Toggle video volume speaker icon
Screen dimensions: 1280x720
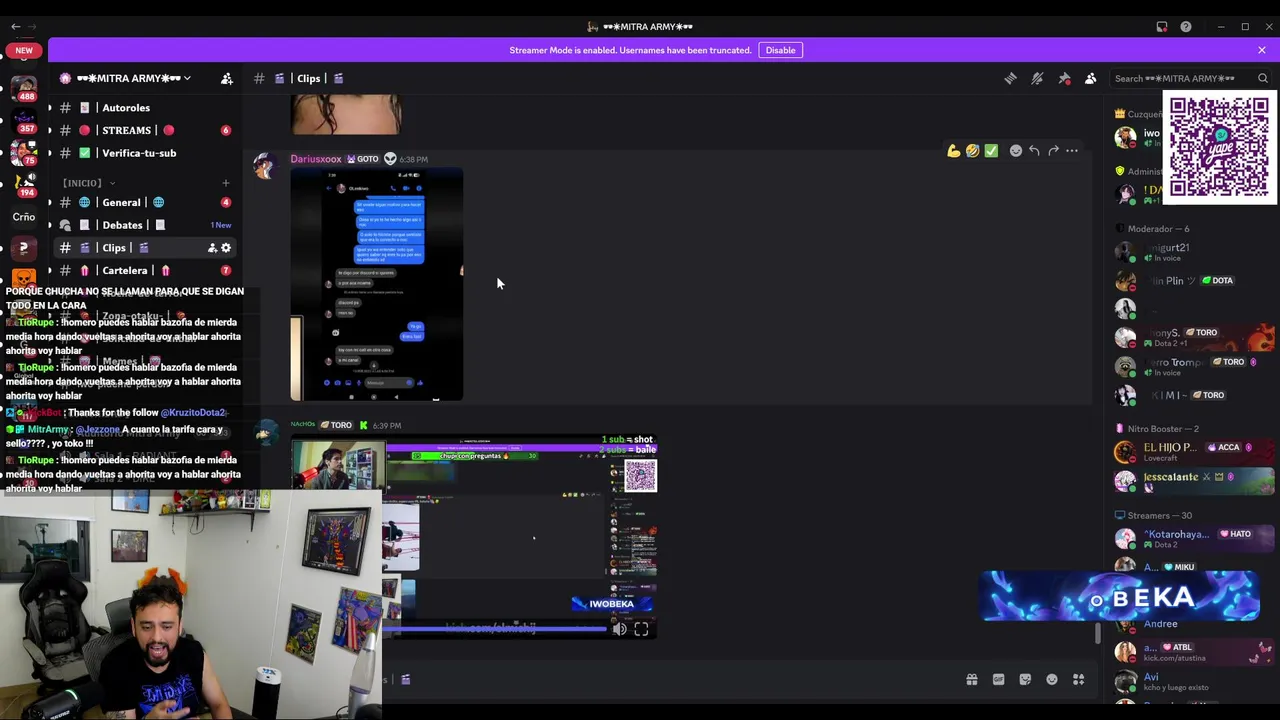tap(619, 629)
